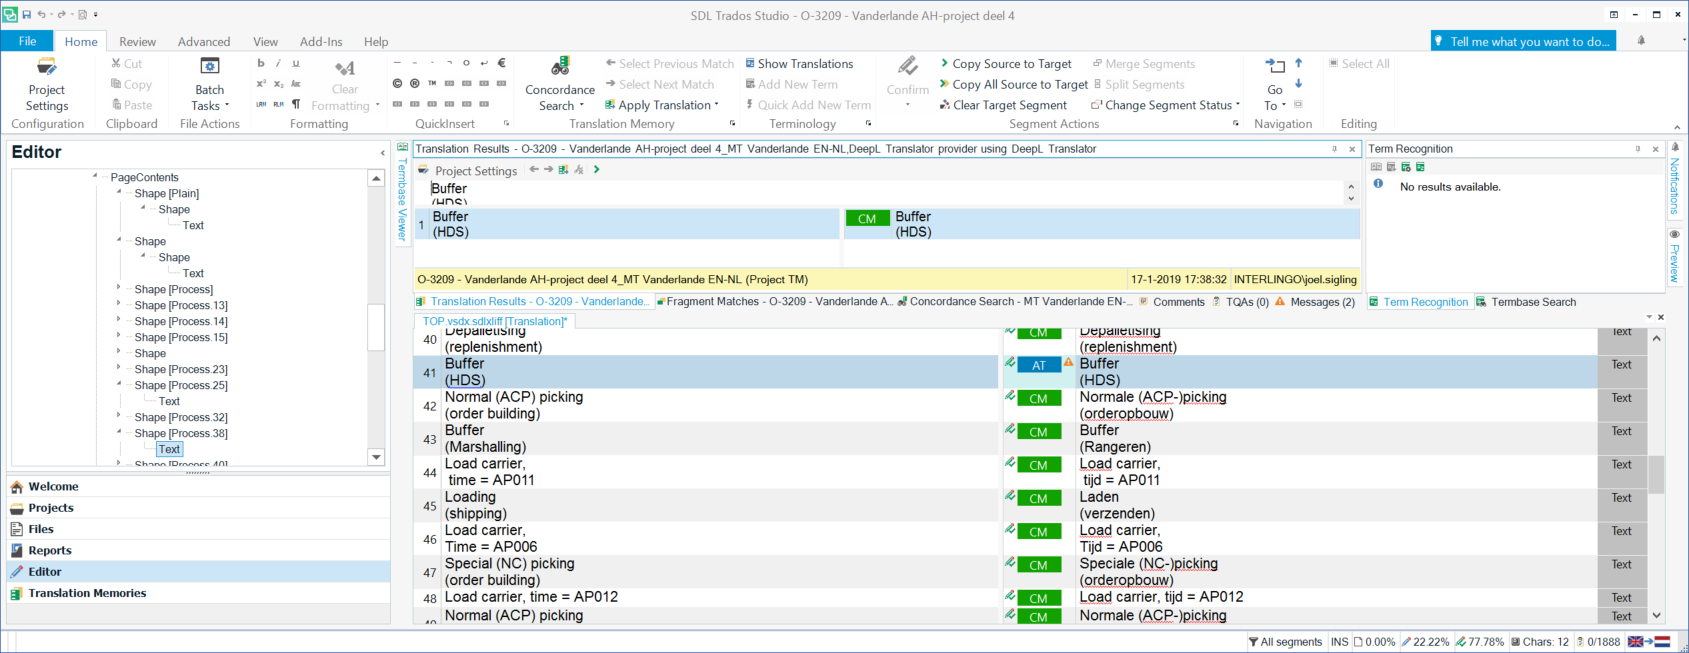Switch to the Advanced ribbon tab
This screenshot has height=653, width=1689.
pyautogui.click(x=204, y=41)
